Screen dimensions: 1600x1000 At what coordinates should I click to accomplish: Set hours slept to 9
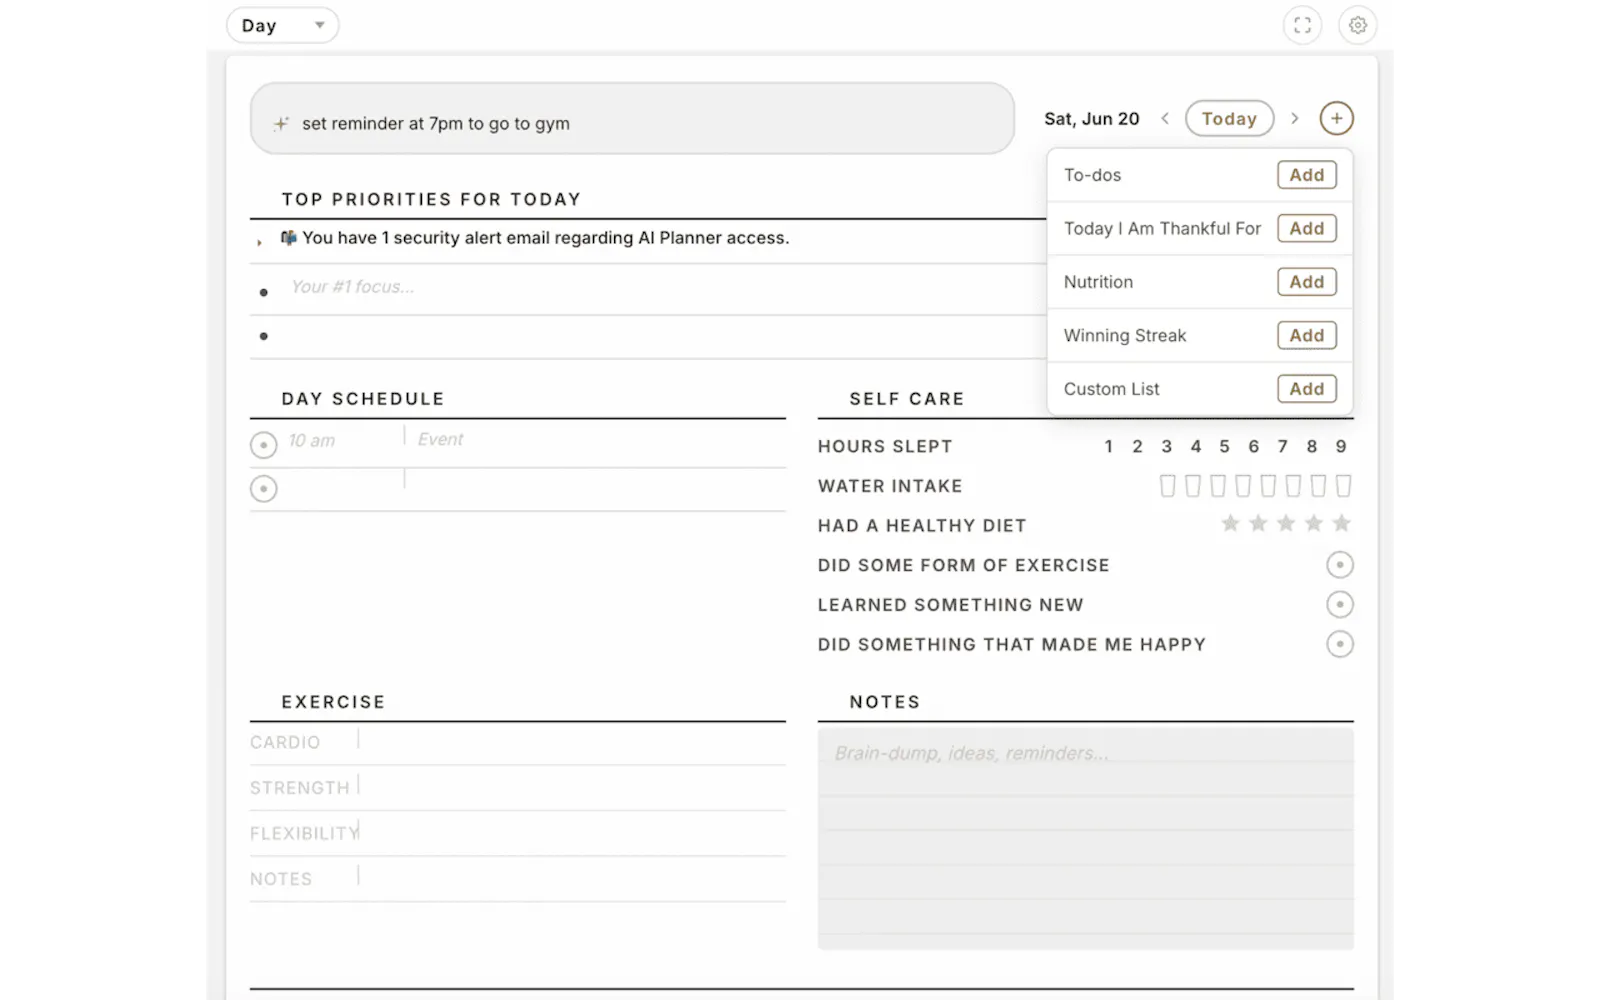1341,446
